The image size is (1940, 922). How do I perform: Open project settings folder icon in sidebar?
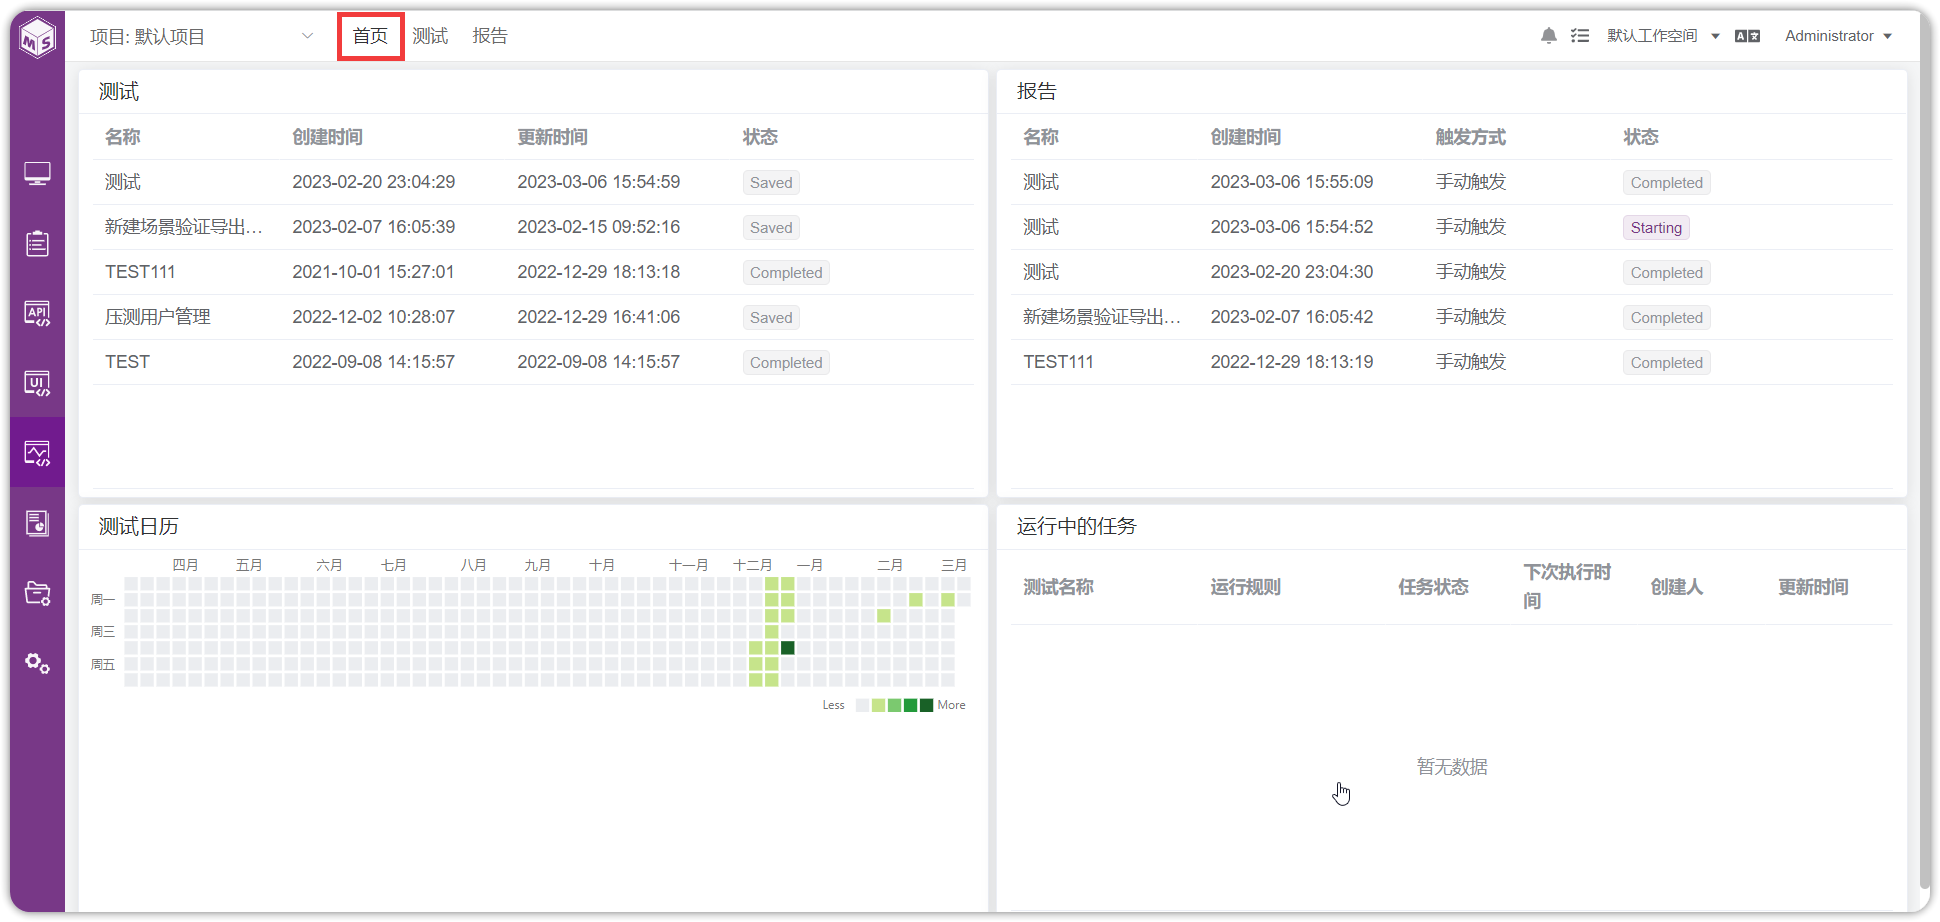tap(38, 593)
